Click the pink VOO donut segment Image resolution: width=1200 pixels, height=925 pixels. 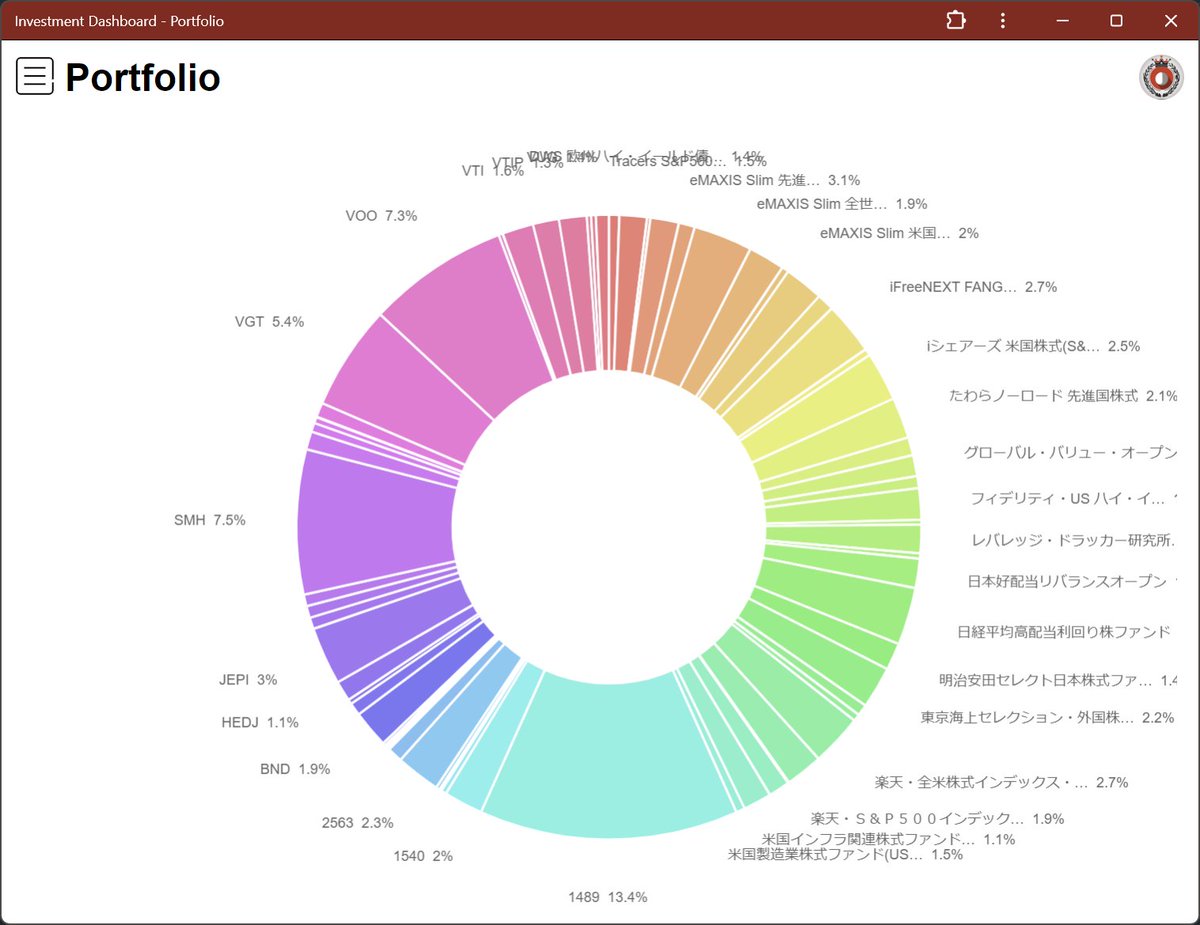465,315
